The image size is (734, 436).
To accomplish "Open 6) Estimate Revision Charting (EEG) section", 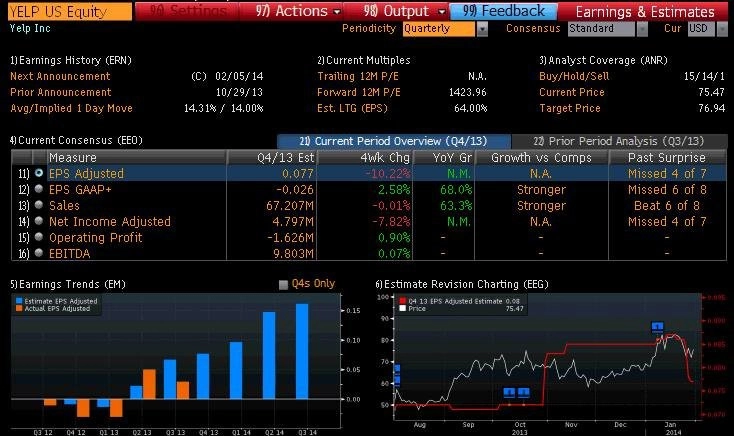I will pyautogui.click(x=462, y=284).
